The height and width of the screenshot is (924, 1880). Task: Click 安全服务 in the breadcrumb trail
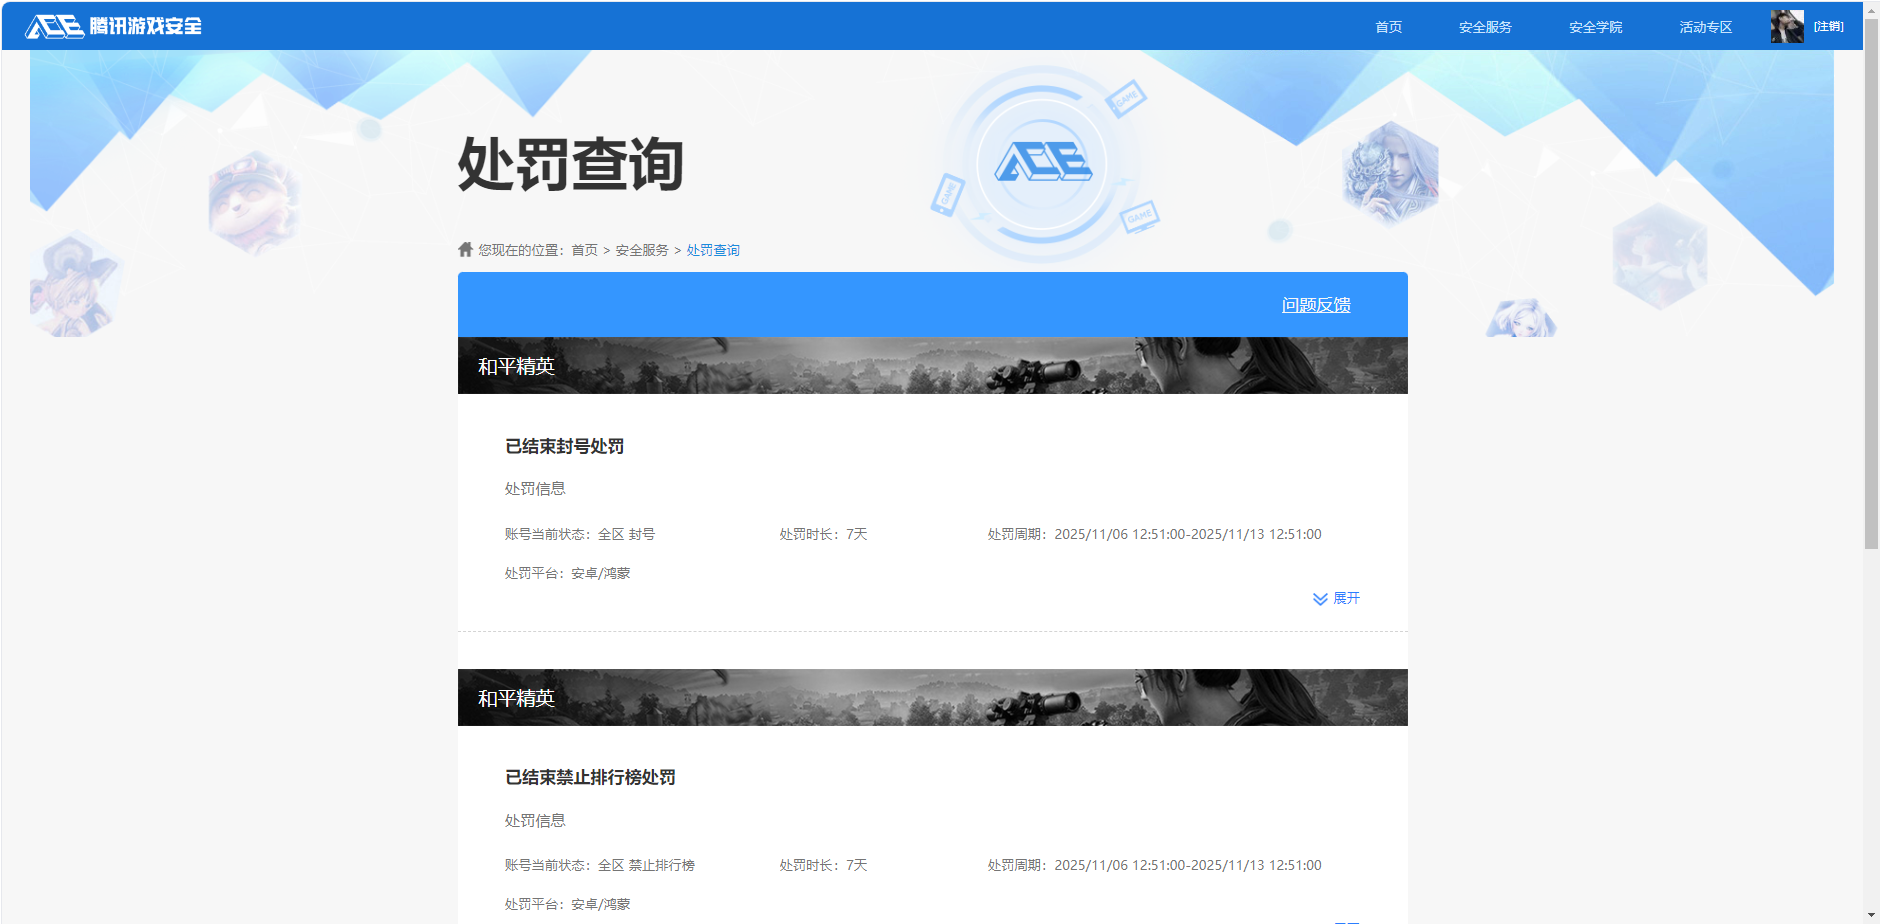(642, 250)
